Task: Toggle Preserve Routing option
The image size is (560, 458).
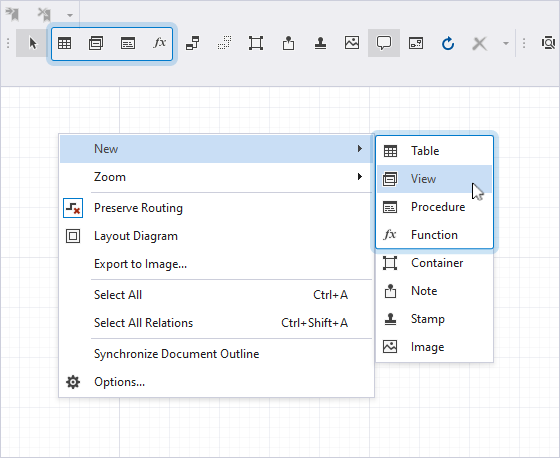Action: (x=216, y=208)
